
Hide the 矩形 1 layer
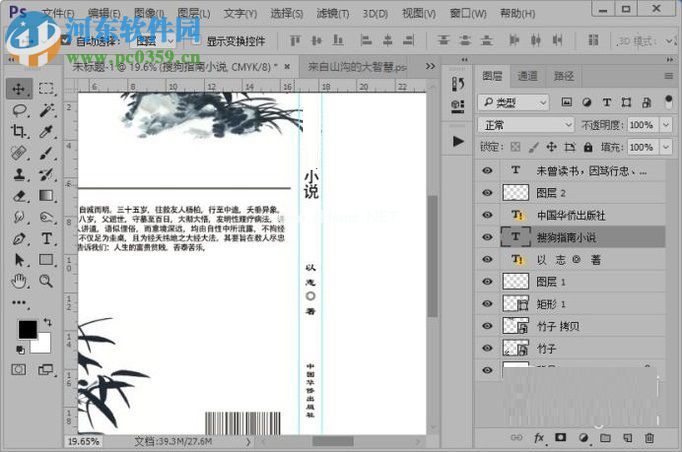pyautogui.click(x=487, y=304)
